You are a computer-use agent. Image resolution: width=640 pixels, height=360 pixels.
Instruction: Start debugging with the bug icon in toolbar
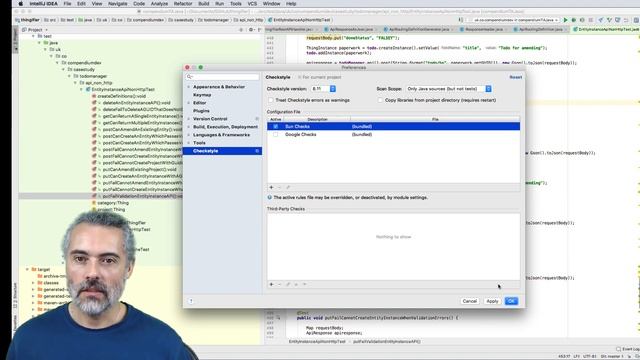573,20
